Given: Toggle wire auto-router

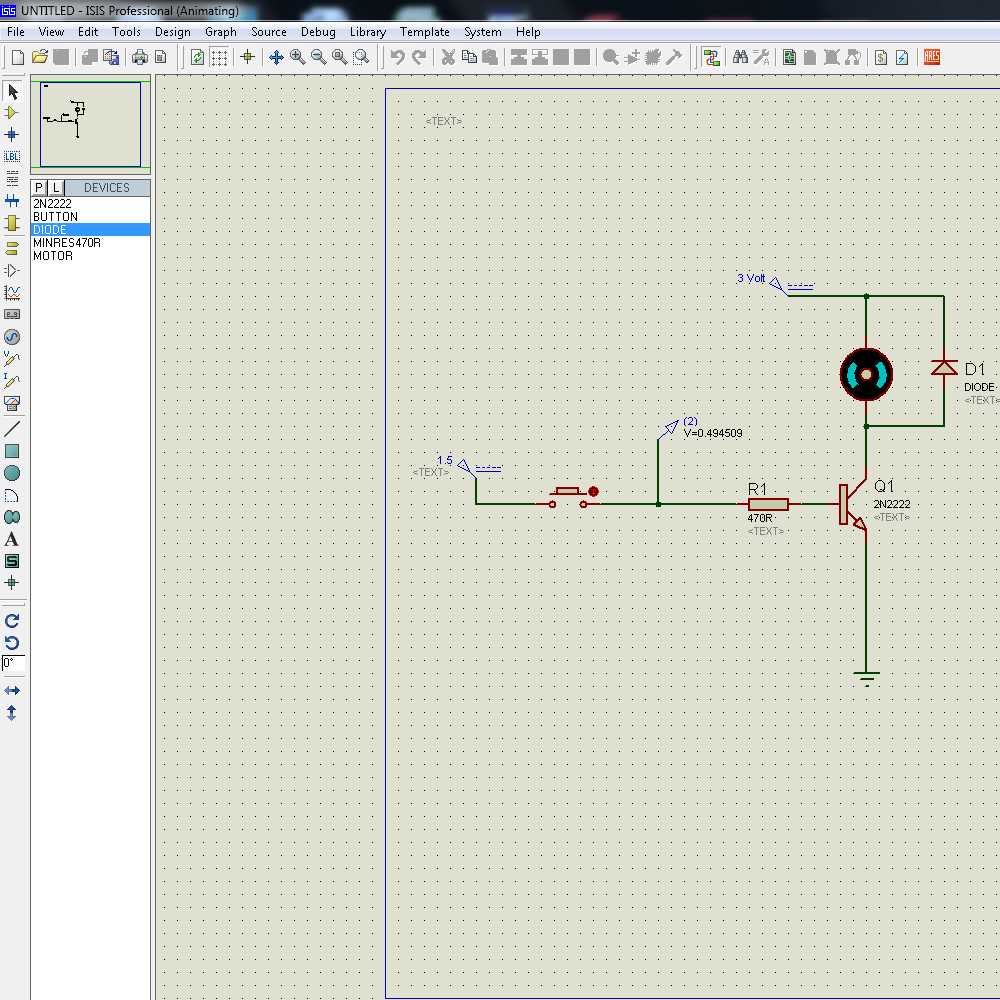Looking at the screenshot, I should pyautogui.click(x=711, y=58).
